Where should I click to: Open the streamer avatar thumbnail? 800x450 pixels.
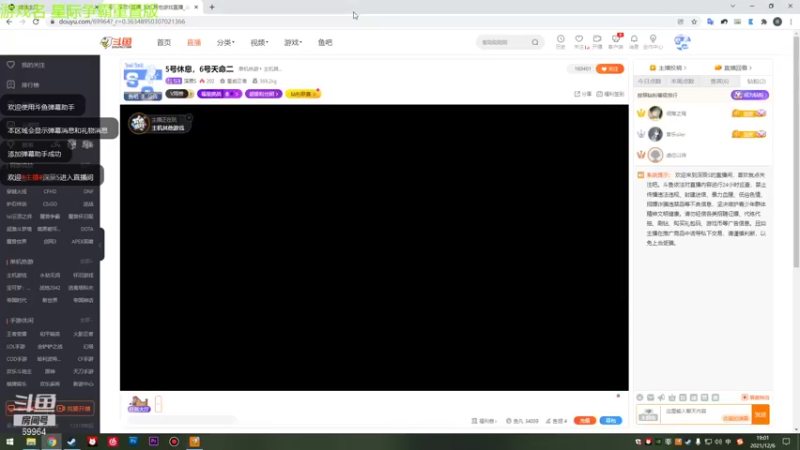(143, 82)
